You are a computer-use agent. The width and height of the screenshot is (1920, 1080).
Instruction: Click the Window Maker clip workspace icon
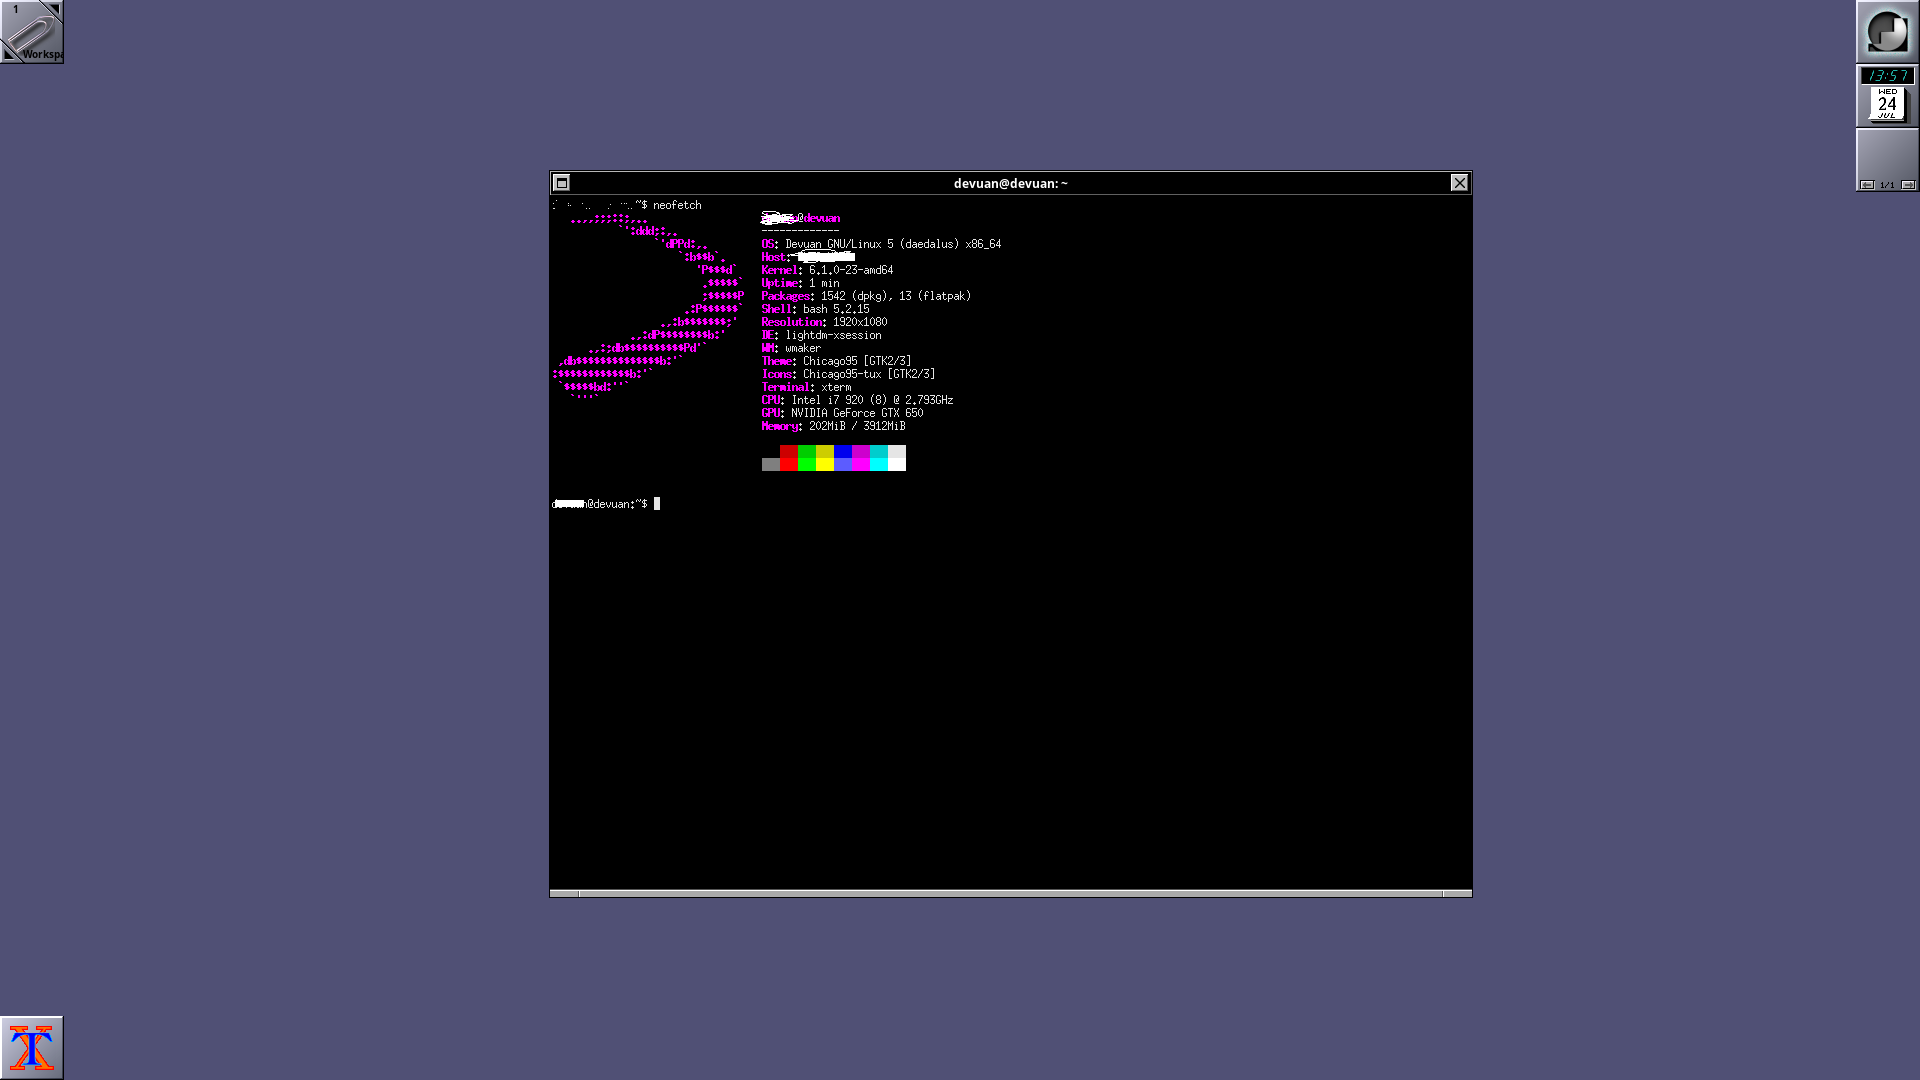[x=32, y=32]
